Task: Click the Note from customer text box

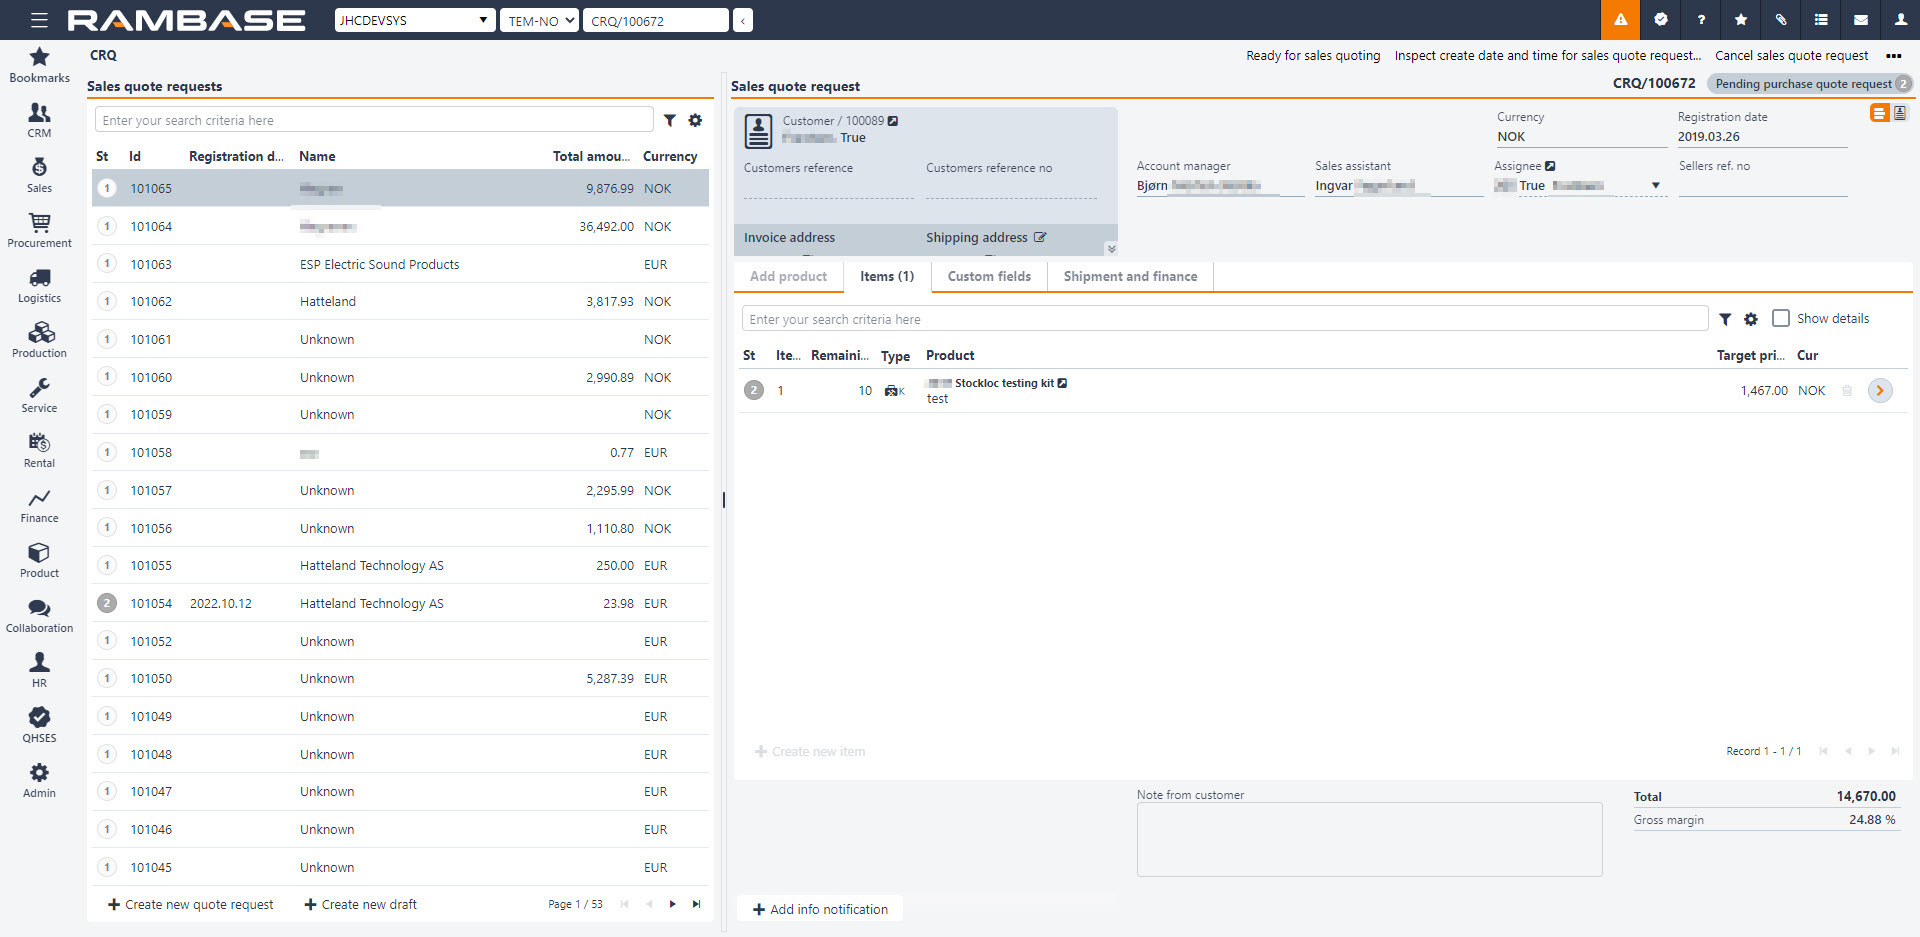Action: pyautogui.click(x=1369, y=840)
